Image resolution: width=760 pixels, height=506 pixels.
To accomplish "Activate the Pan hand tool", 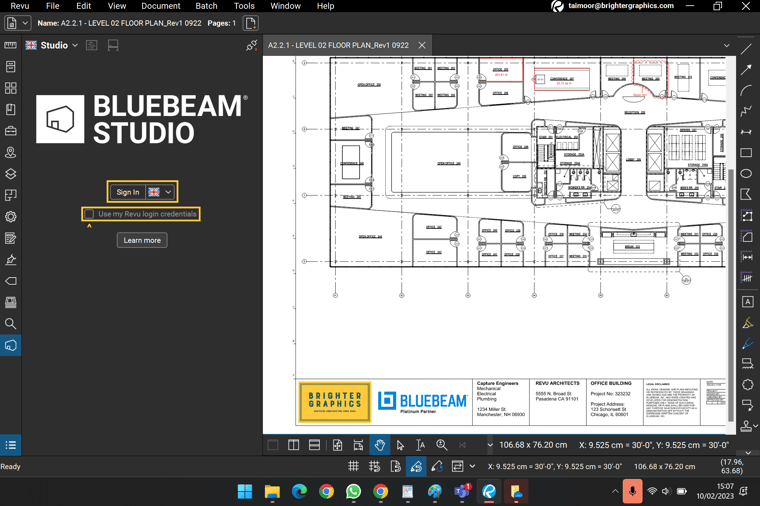I will click(380, 445).
